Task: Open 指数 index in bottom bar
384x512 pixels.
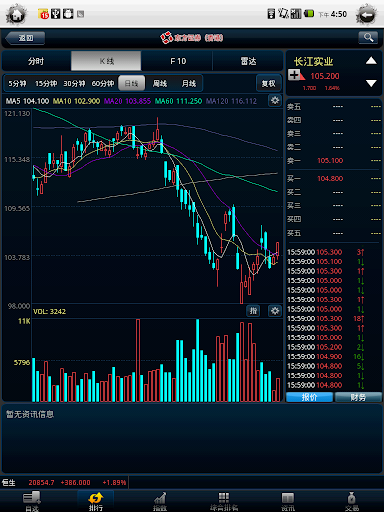Action: tap(160, 501)
